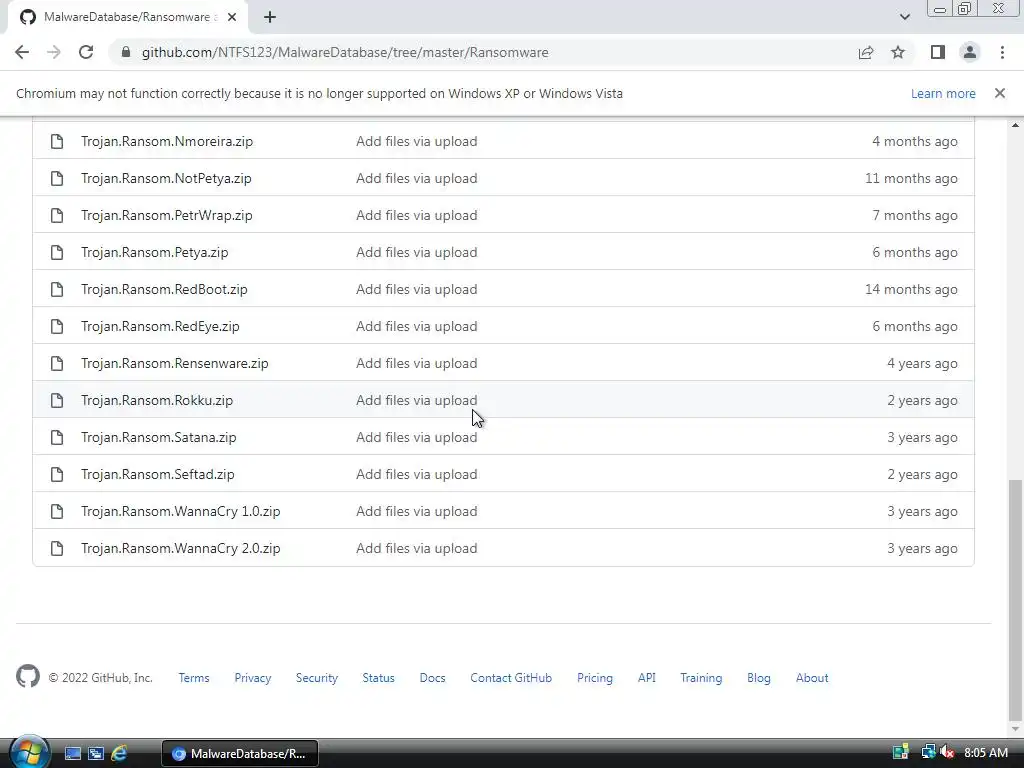The height and width of the screenshot is (768, 1024).
Task: Open Trojan.Ransom.RedEye.zip
Action: pyautogui.click(x=160, y=327)
